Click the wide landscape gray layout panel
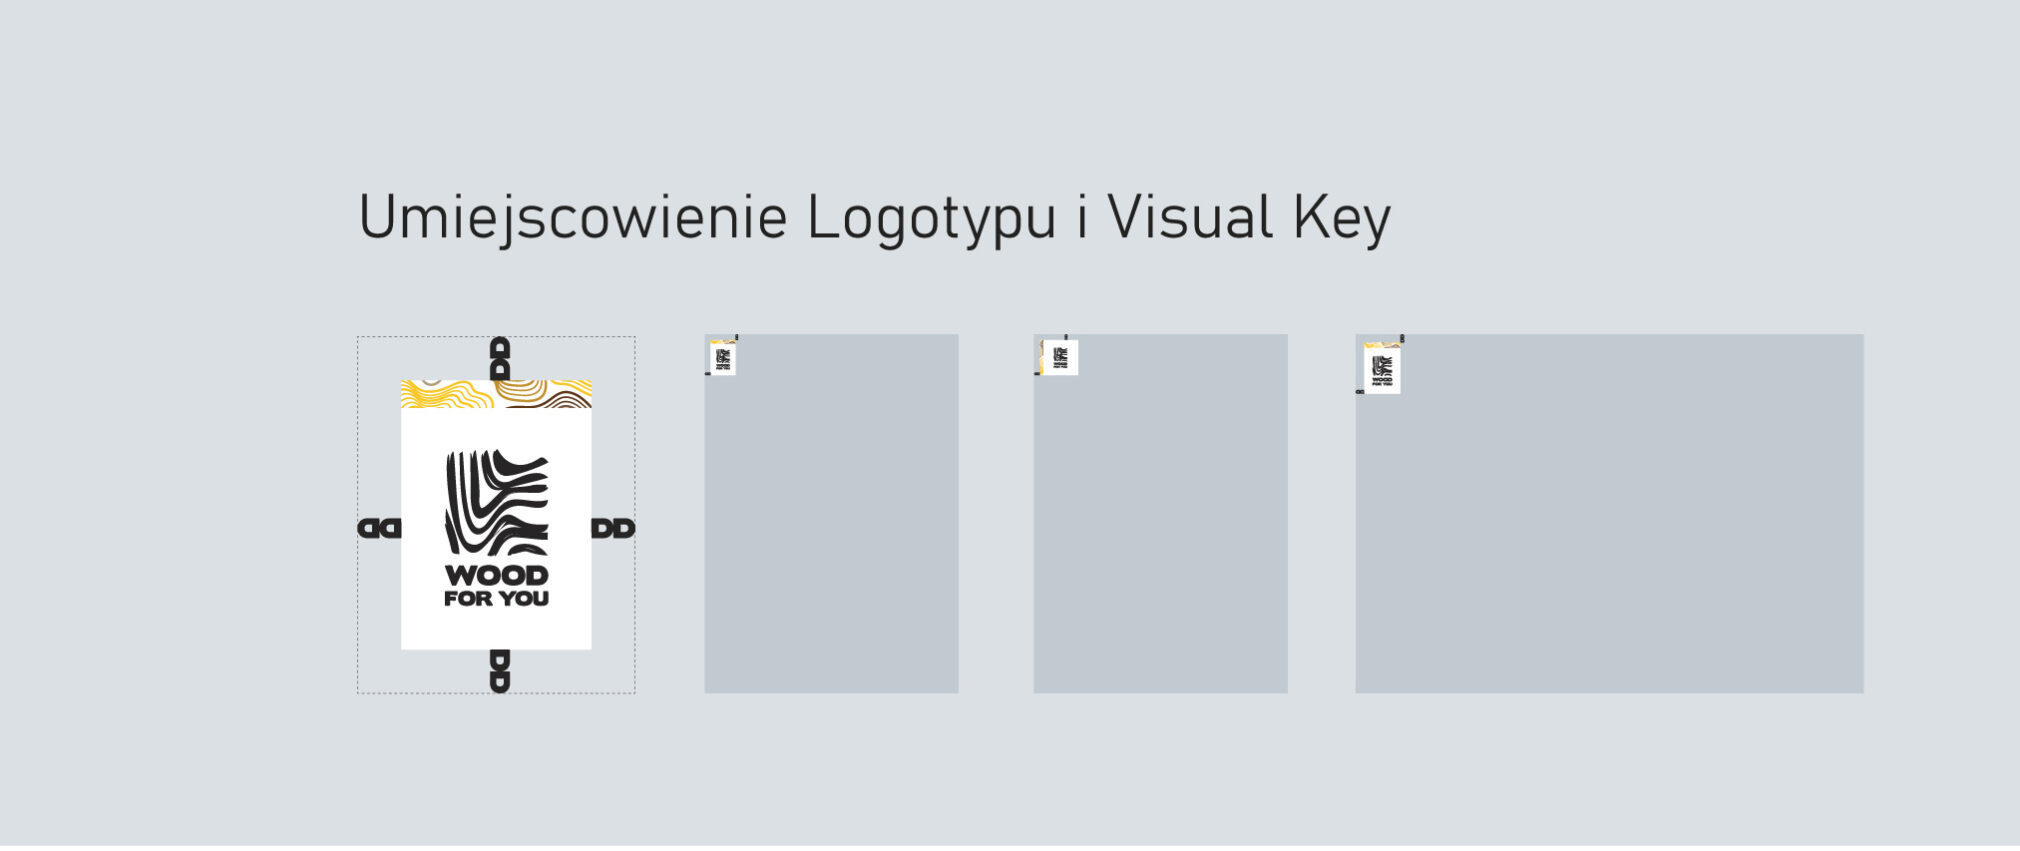 coord(1609,530)
